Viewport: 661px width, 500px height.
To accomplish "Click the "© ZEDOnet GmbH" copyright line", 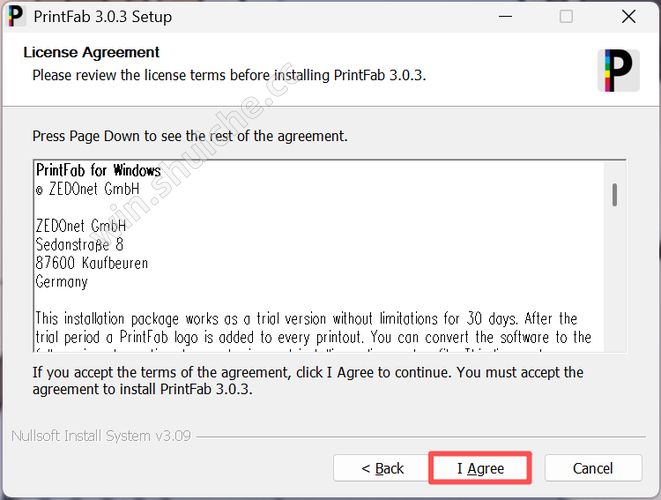I will point(87,189).
